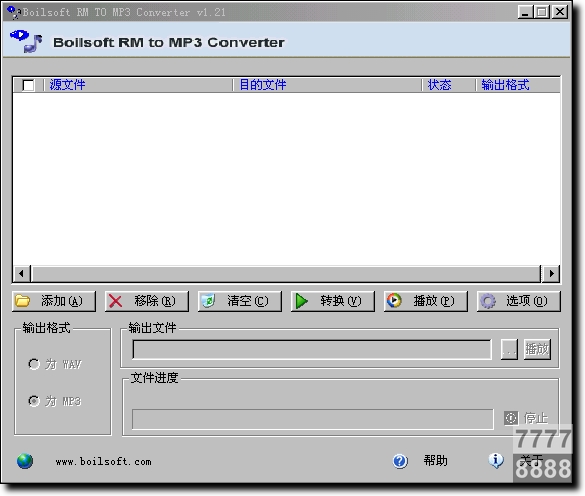The width and height of the screenshot is (585, 496).
Task: Click the red X icon on 移除(R)
Action: 115,301
